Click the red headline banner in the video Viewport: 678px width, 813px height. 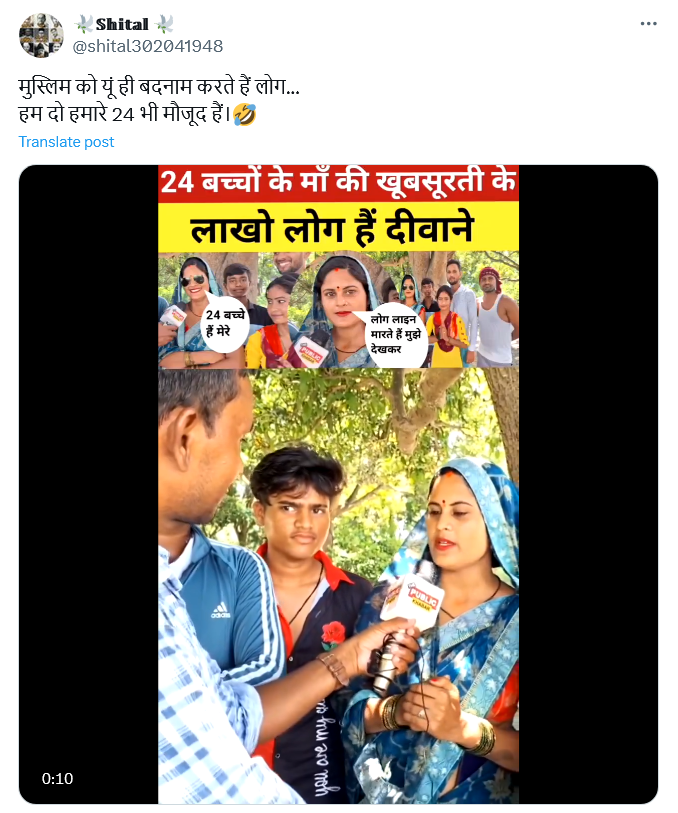[x=338, y=183]
